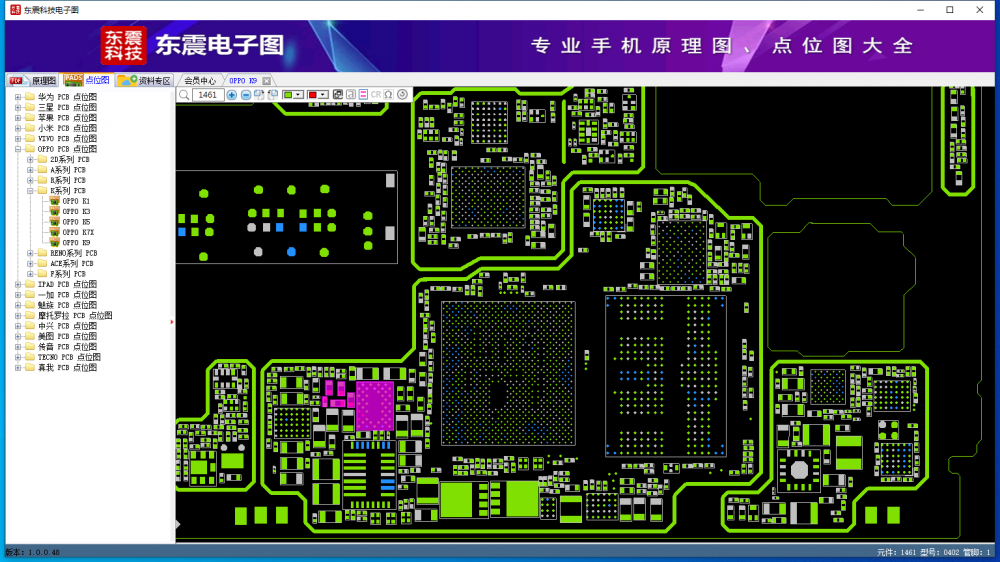Click the Omega (Ω) resistance icon

(388, 95)
